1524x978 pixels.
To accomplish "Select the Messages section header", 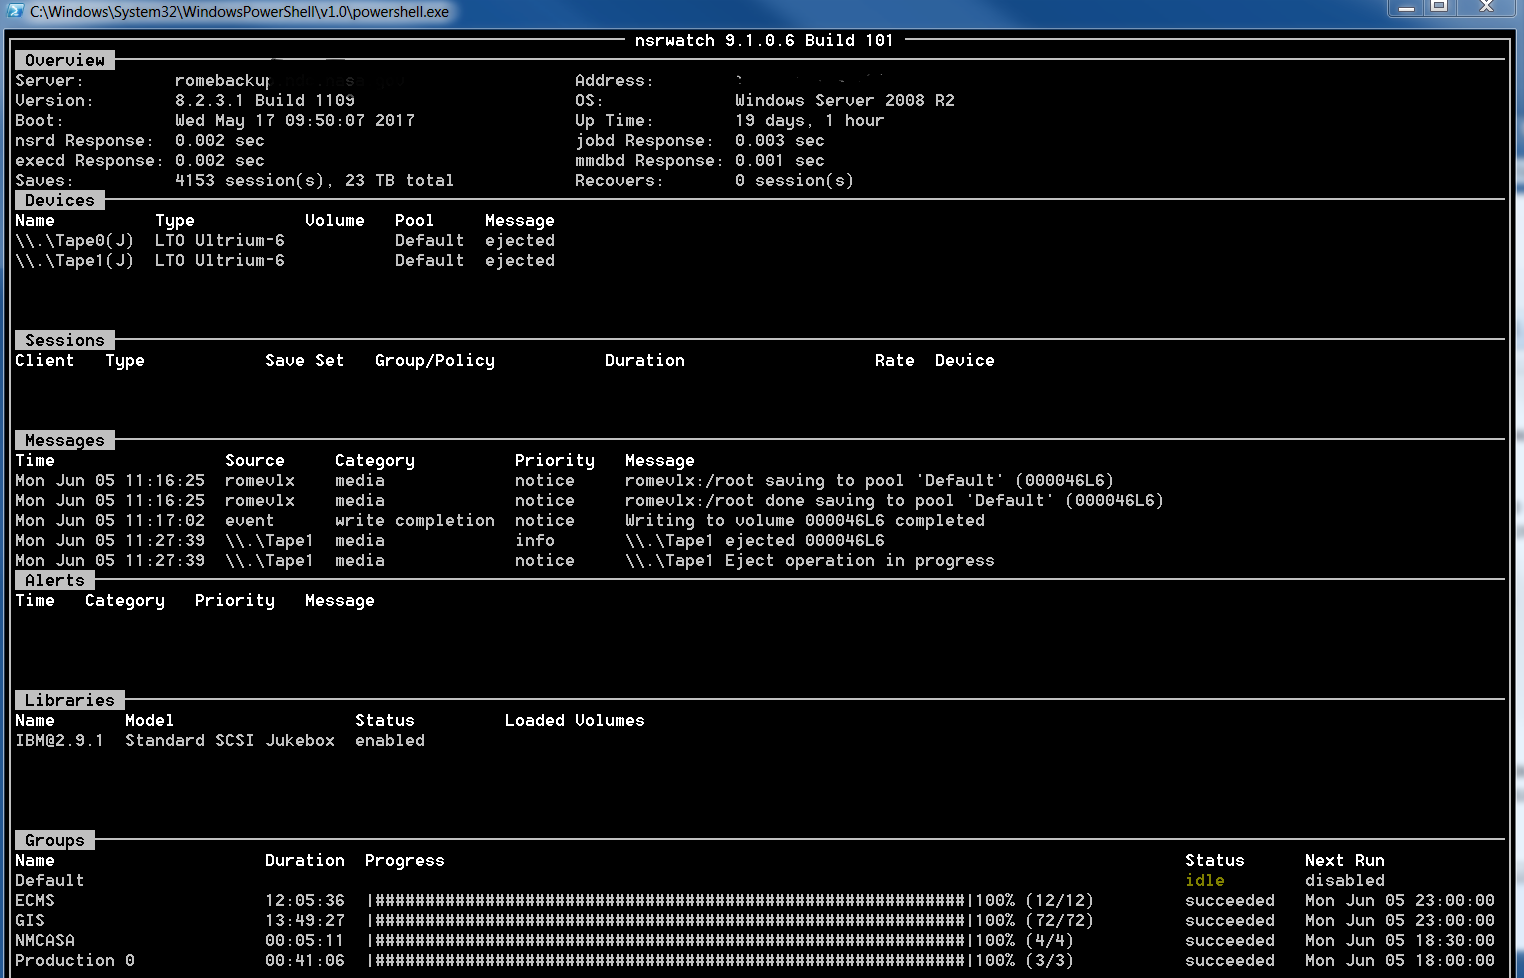I will (65, 440).
